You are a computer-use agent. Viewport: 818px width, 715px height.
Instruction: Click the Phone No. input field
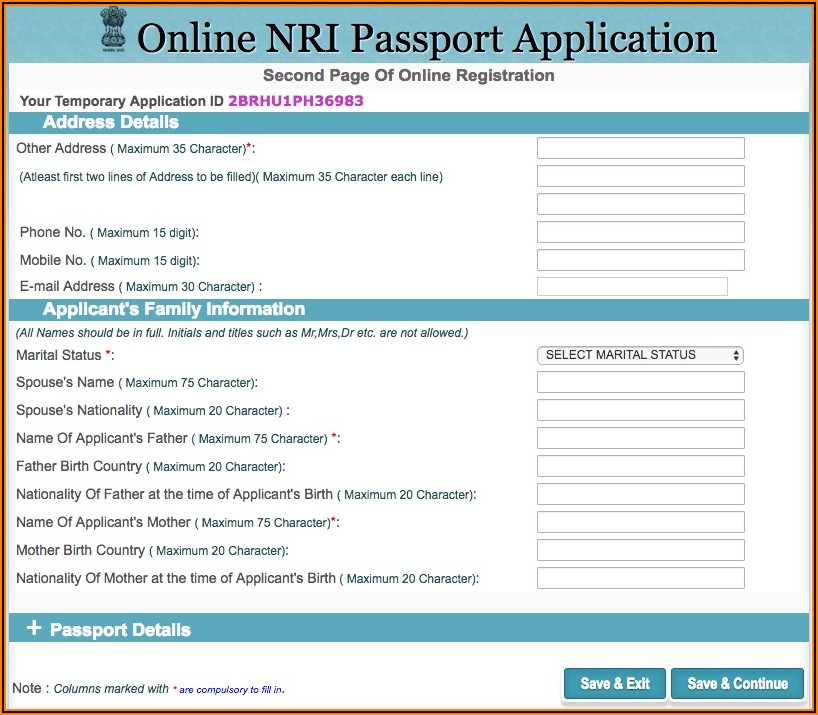[640, 233]
